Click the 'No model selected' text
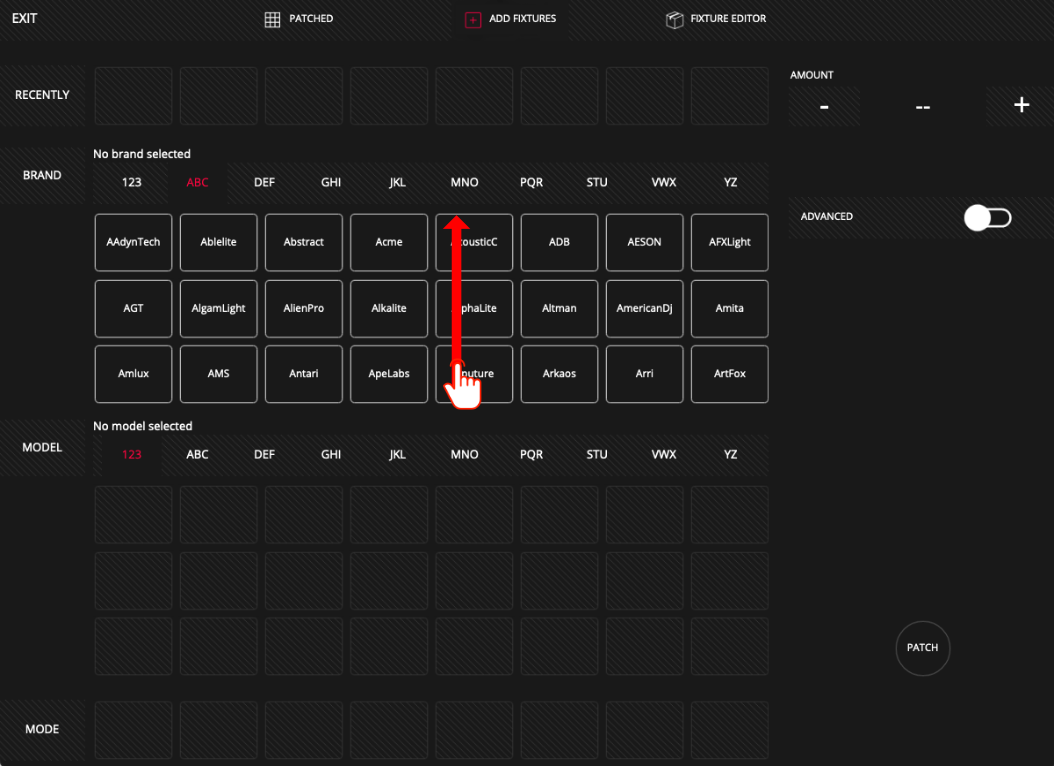The image size is (1054, 768). tap(143, 426)
